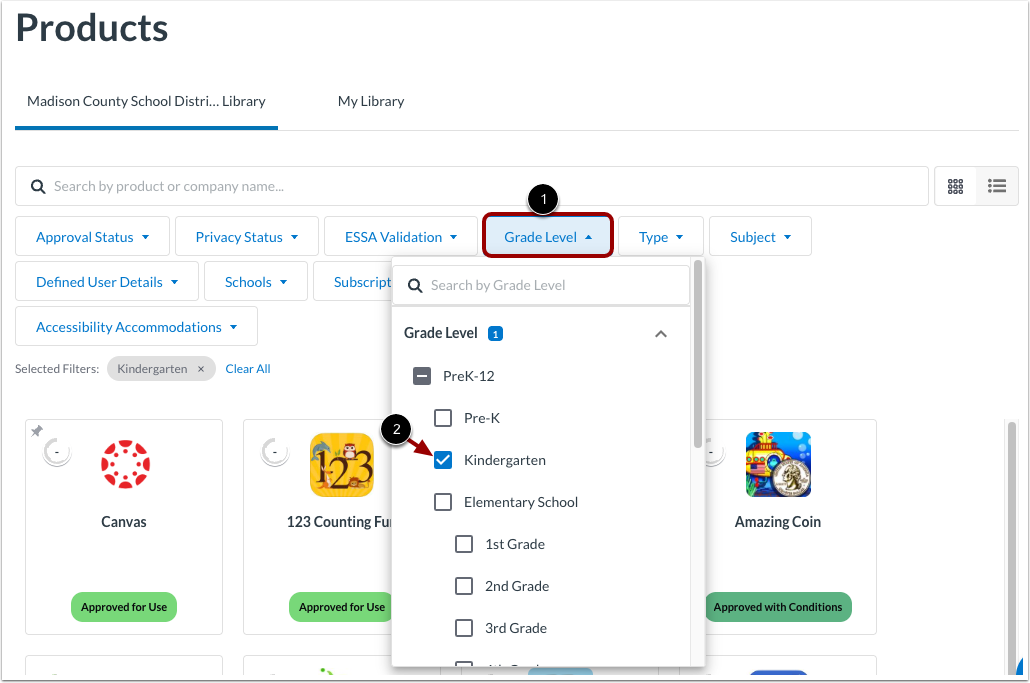
Task: Open the 123 Counting Fun product title
Action: tap(340, 522)
